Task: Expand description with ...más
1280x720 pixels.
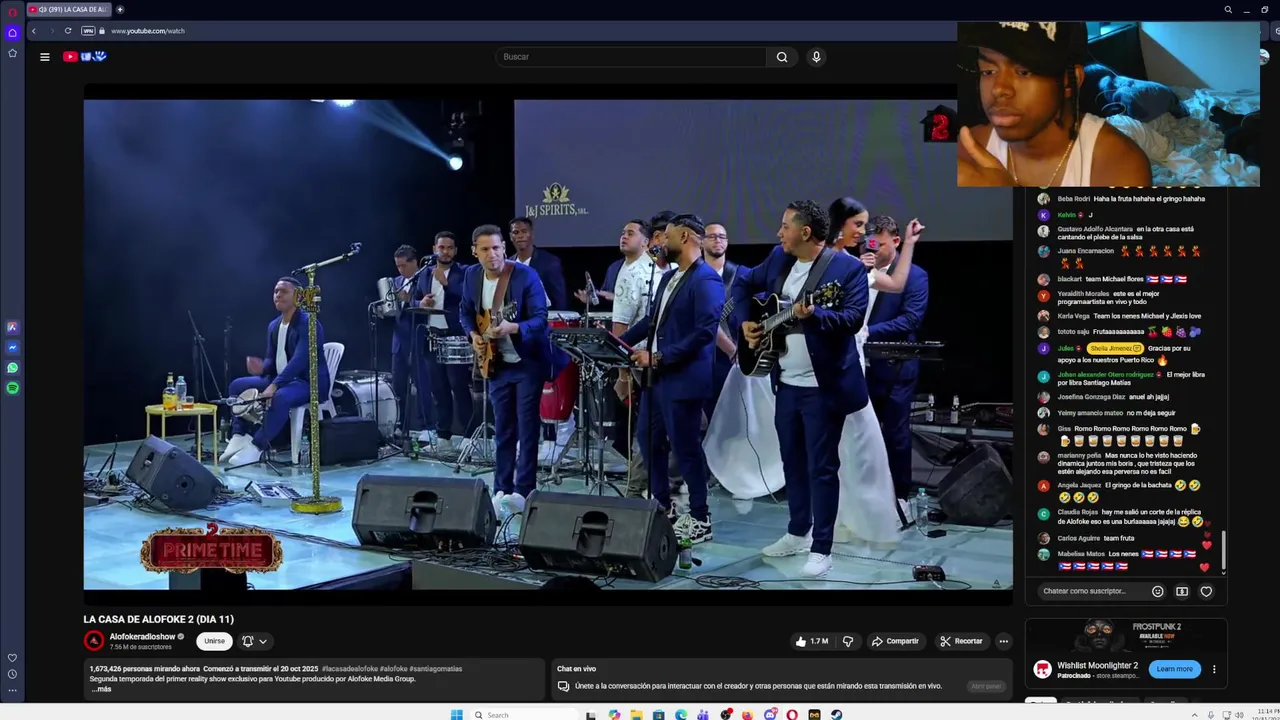Action: point(101,689)
